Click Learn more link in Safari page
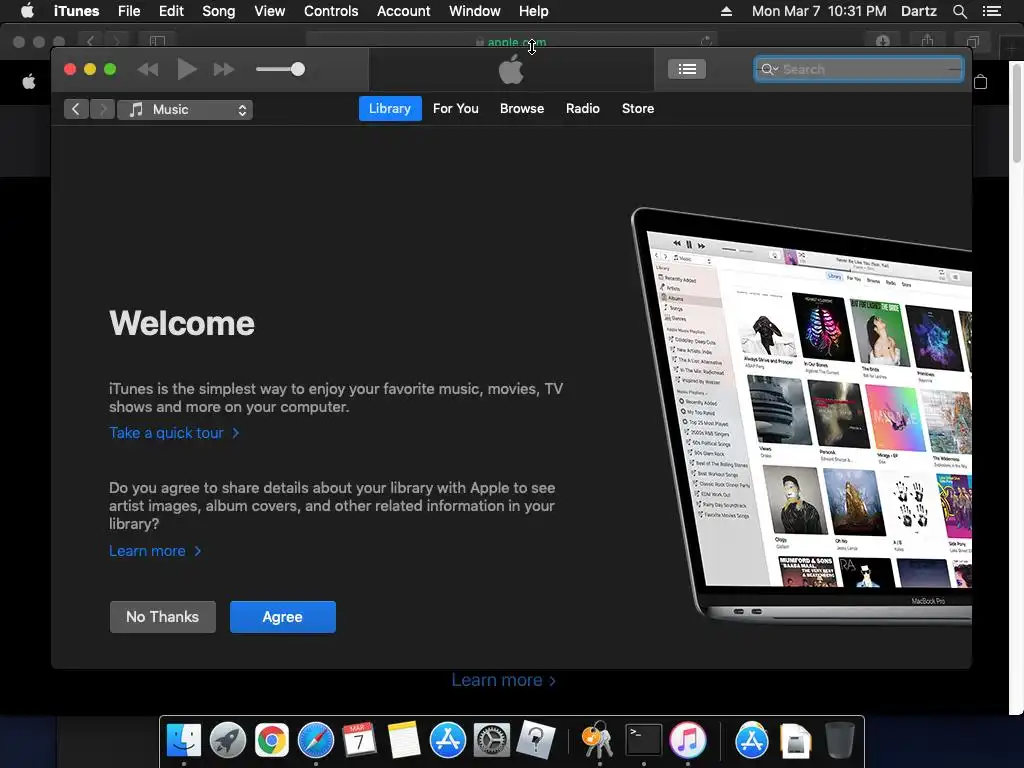 tap(504, 680)
